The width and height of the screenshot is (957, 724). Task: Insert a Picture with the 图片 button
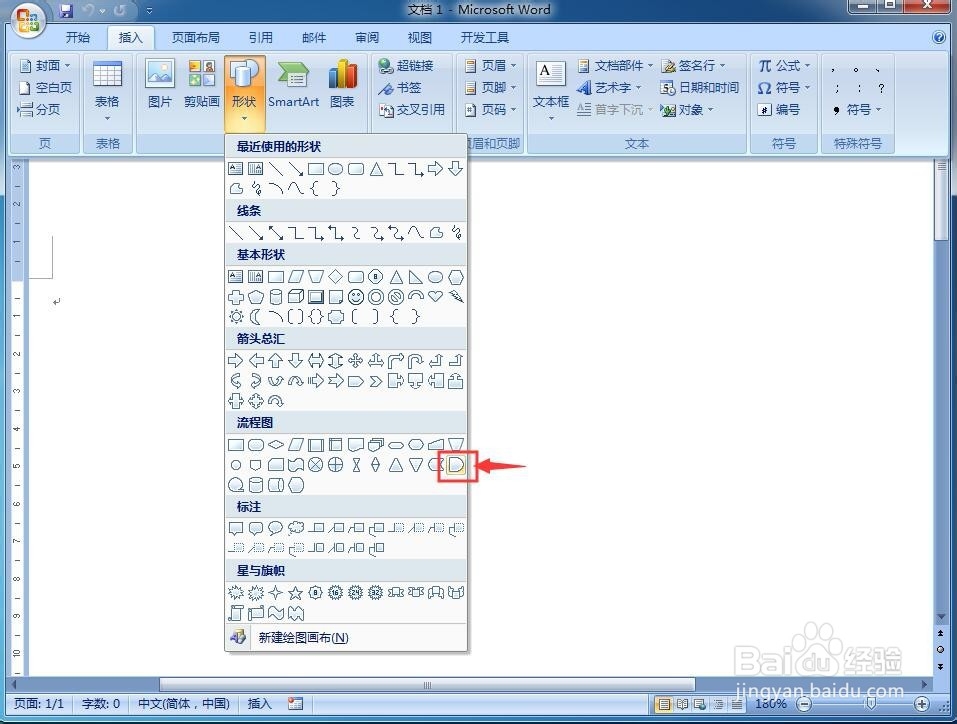160,84
